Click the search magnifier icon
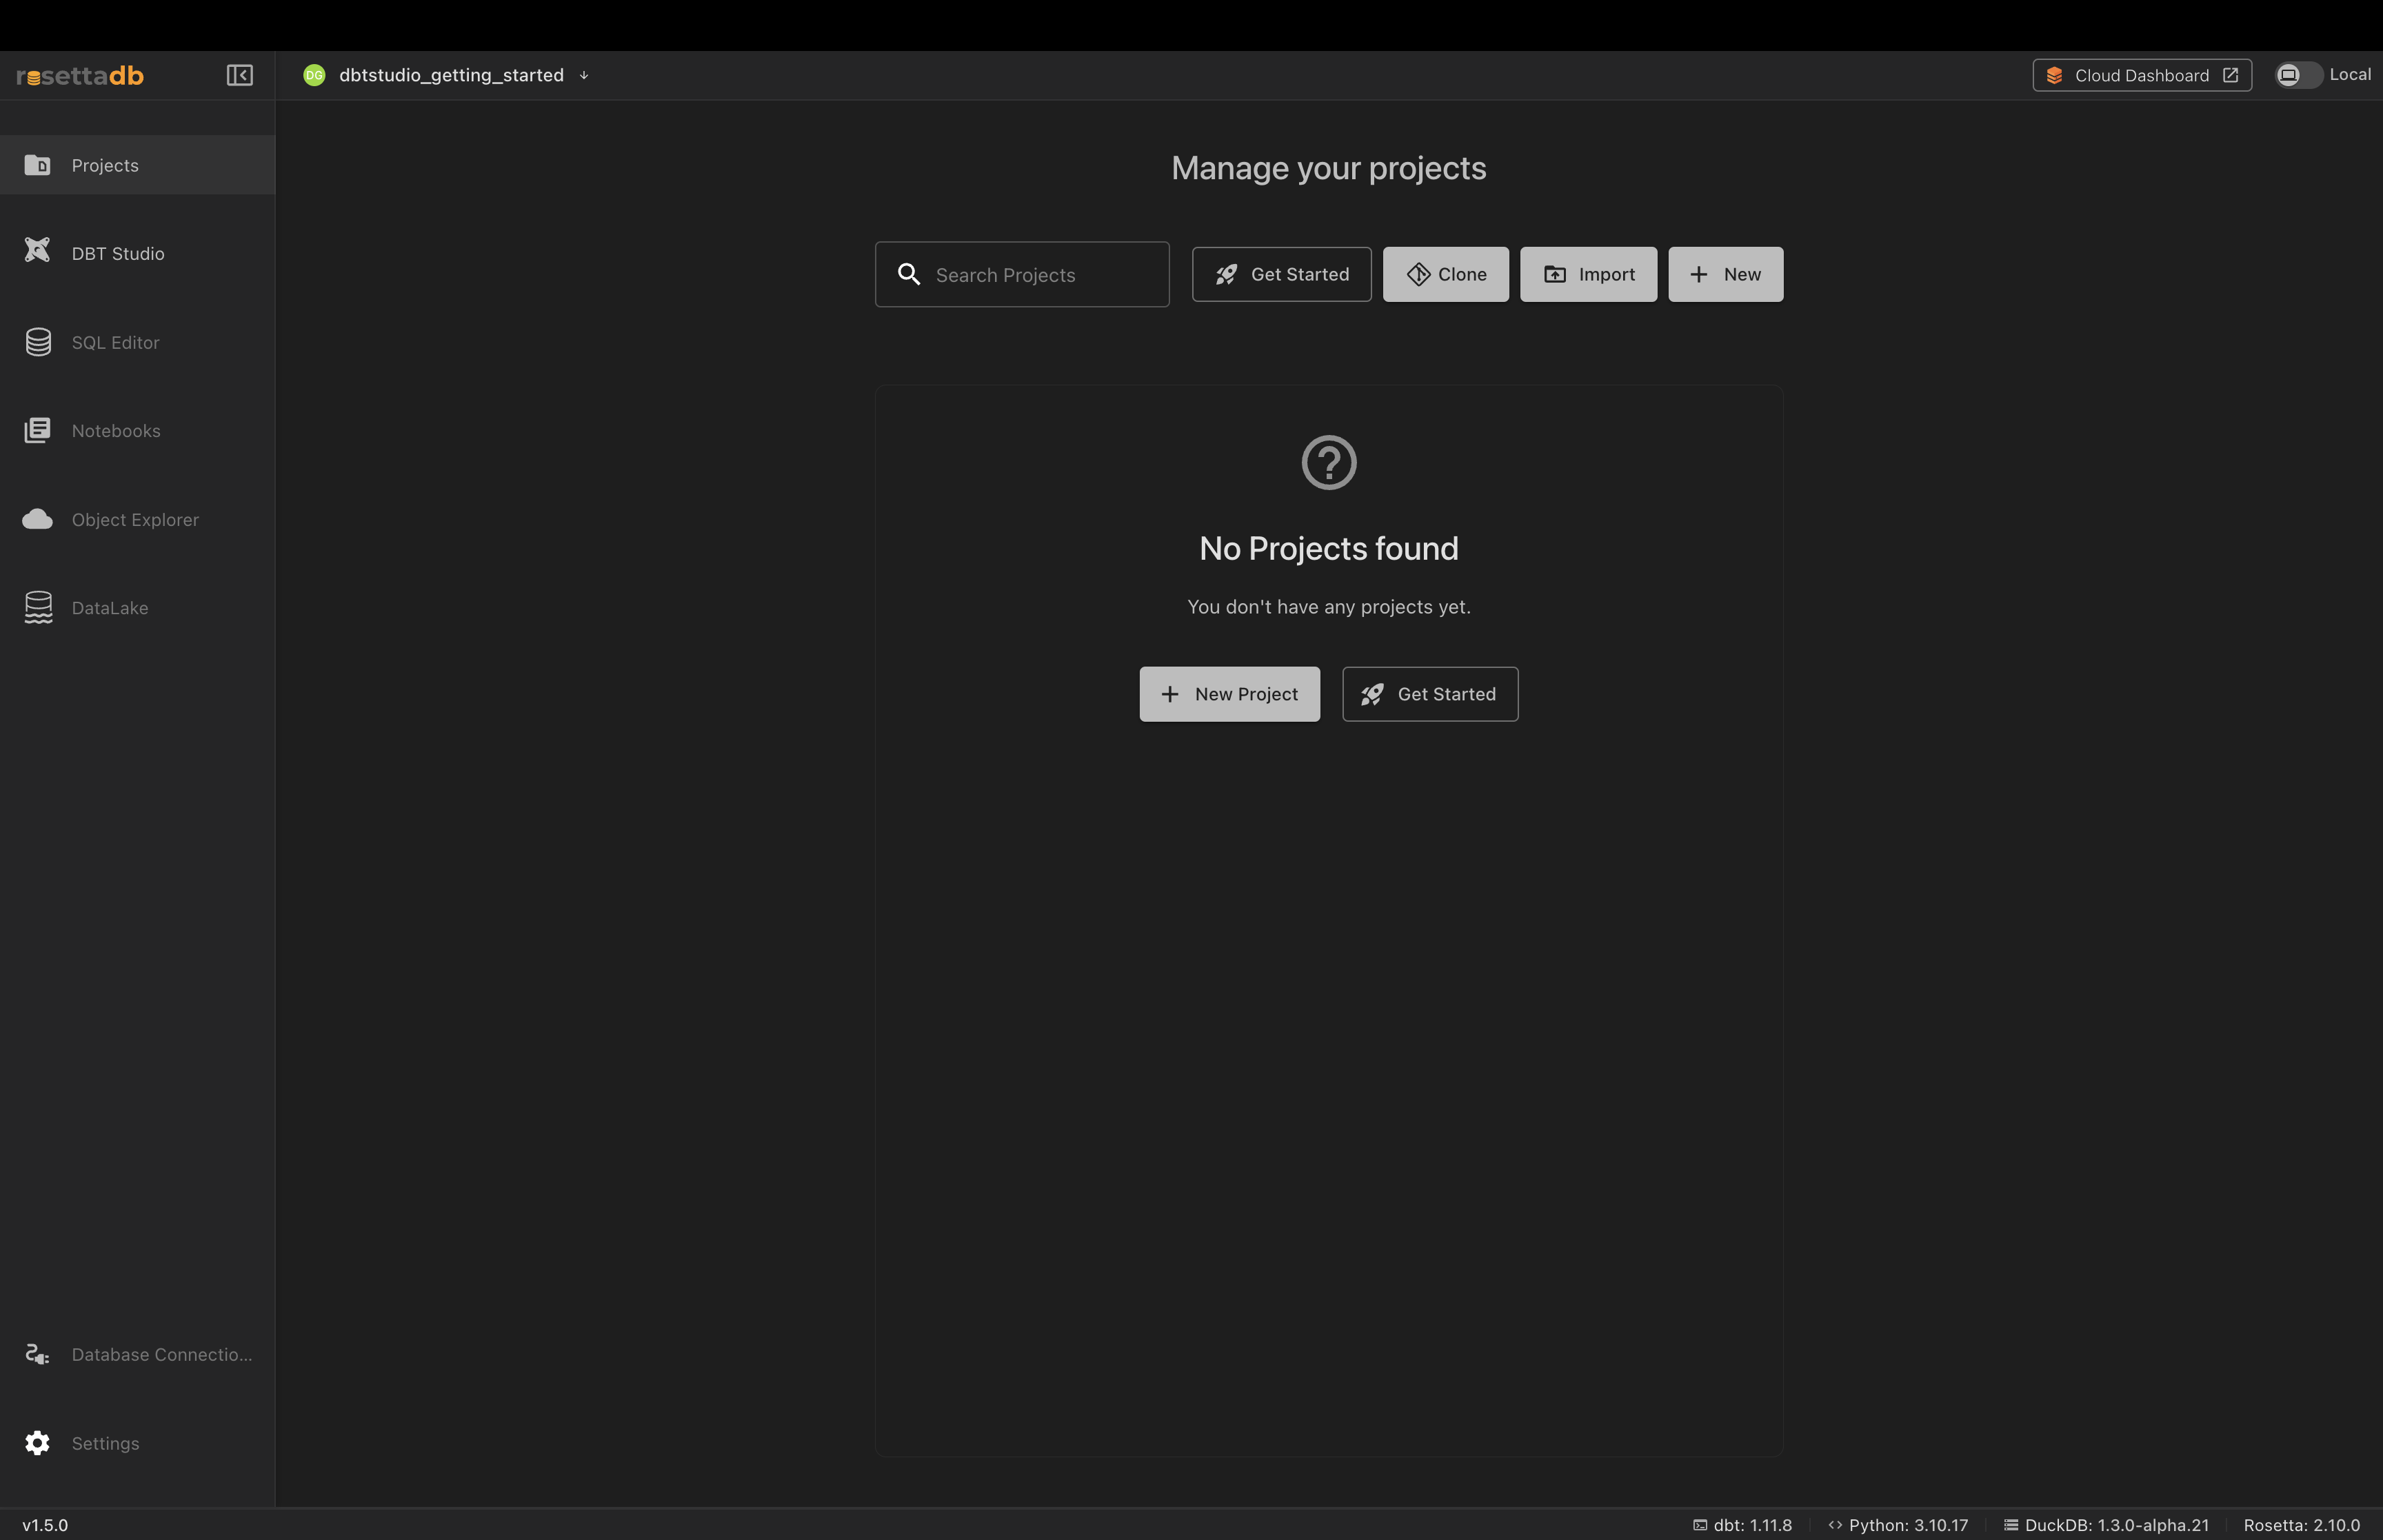 coord(909,274)
